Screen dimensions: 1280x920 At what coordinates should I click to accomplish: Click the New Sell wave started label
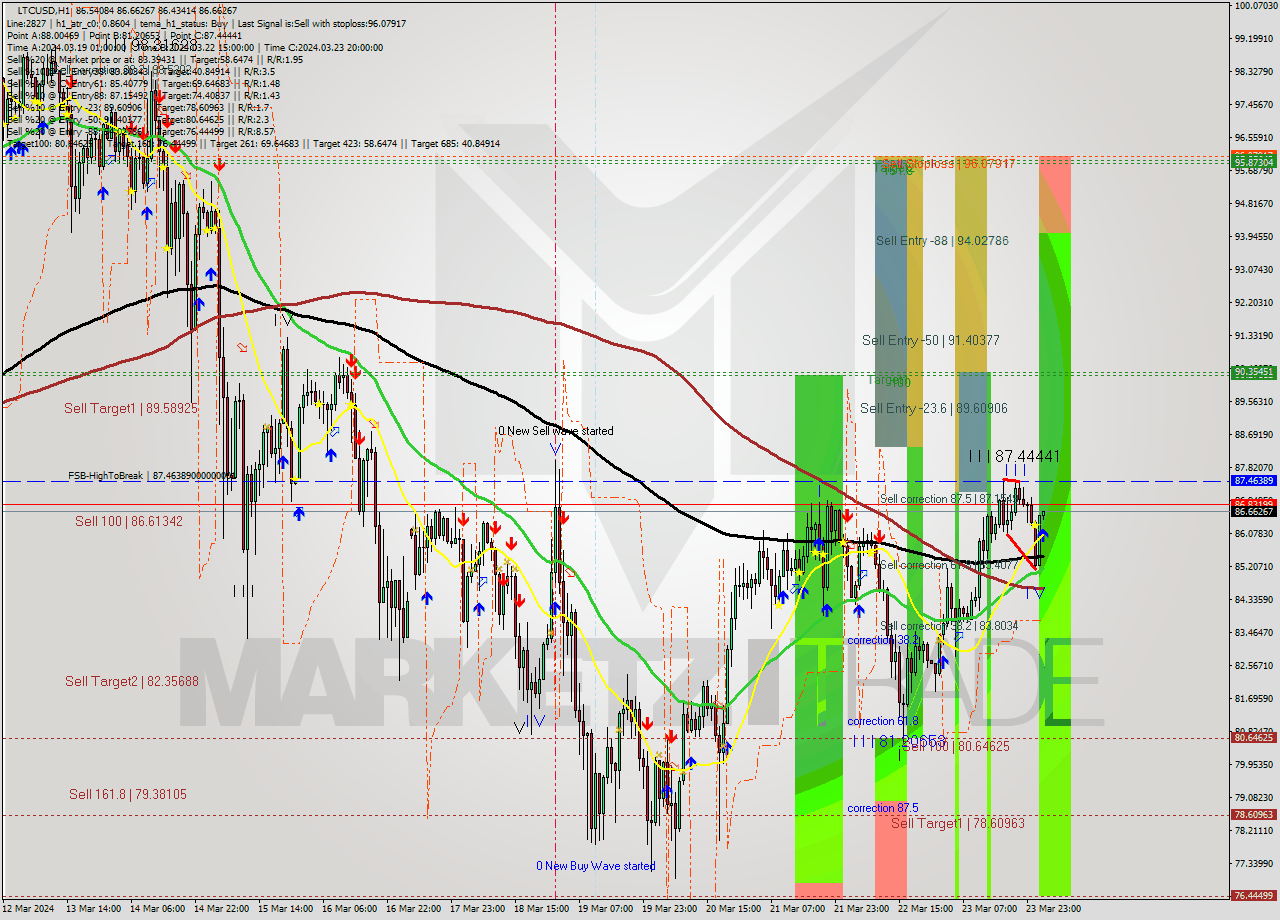point(557,431)
